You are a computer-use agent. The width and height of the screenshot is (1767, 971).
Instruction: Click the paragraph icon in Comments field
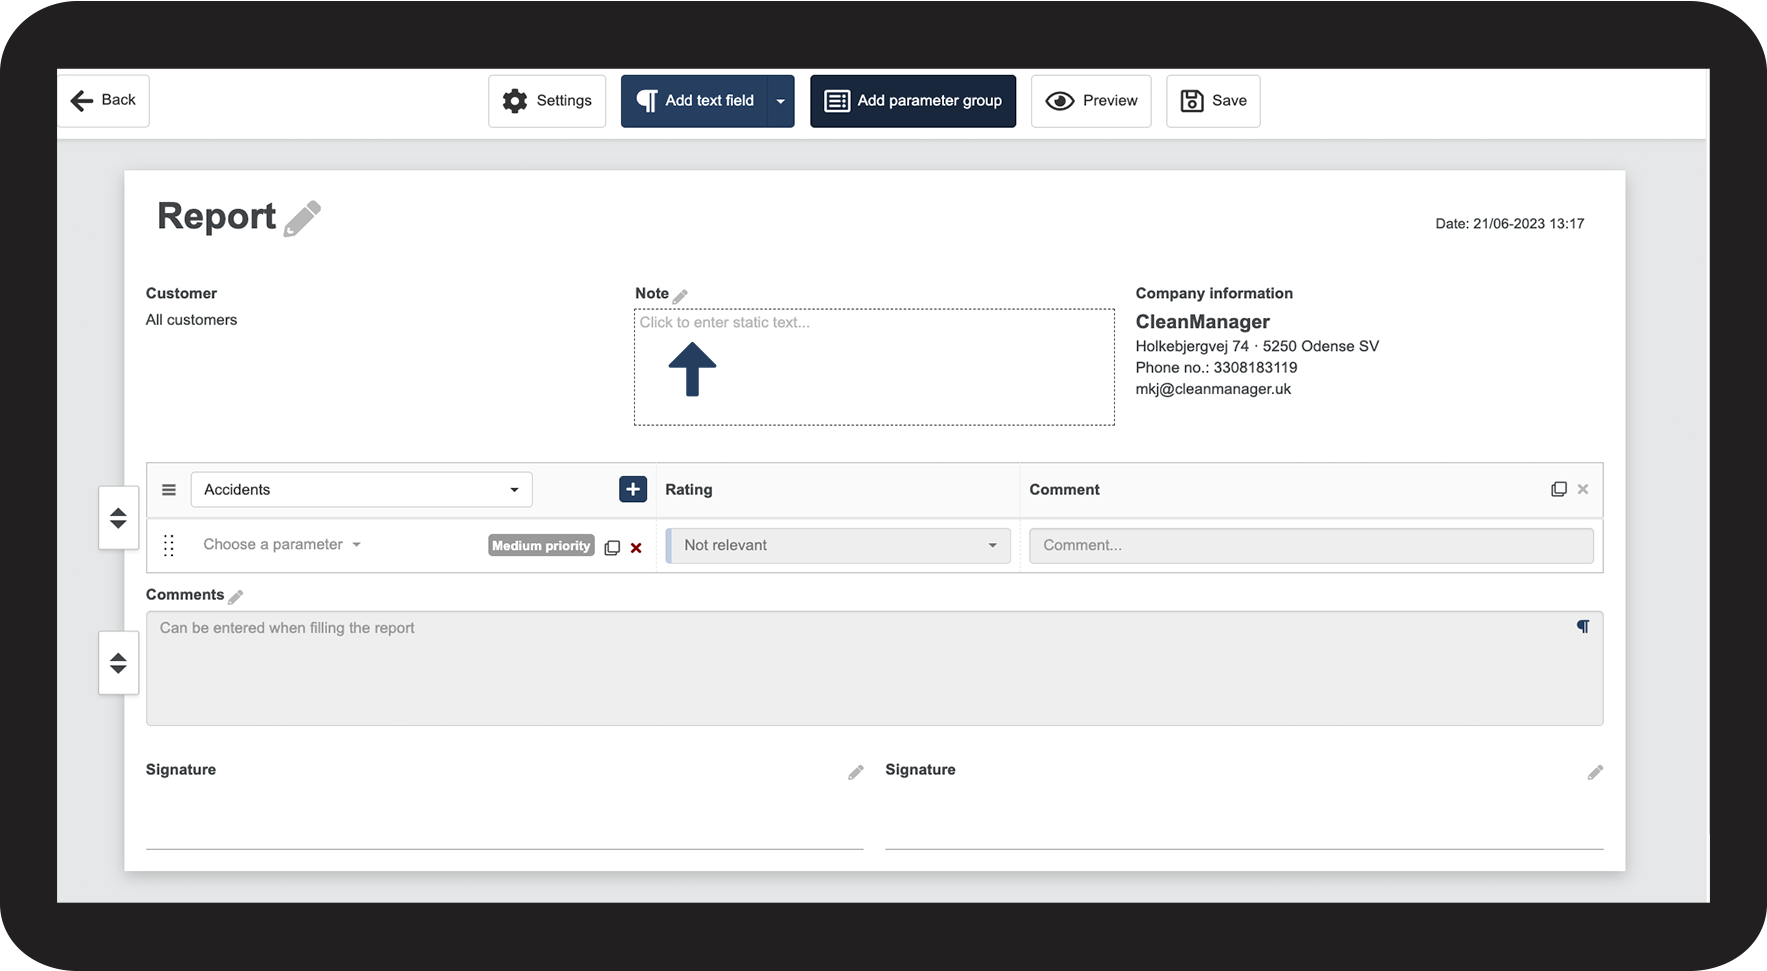[1583, 626]
